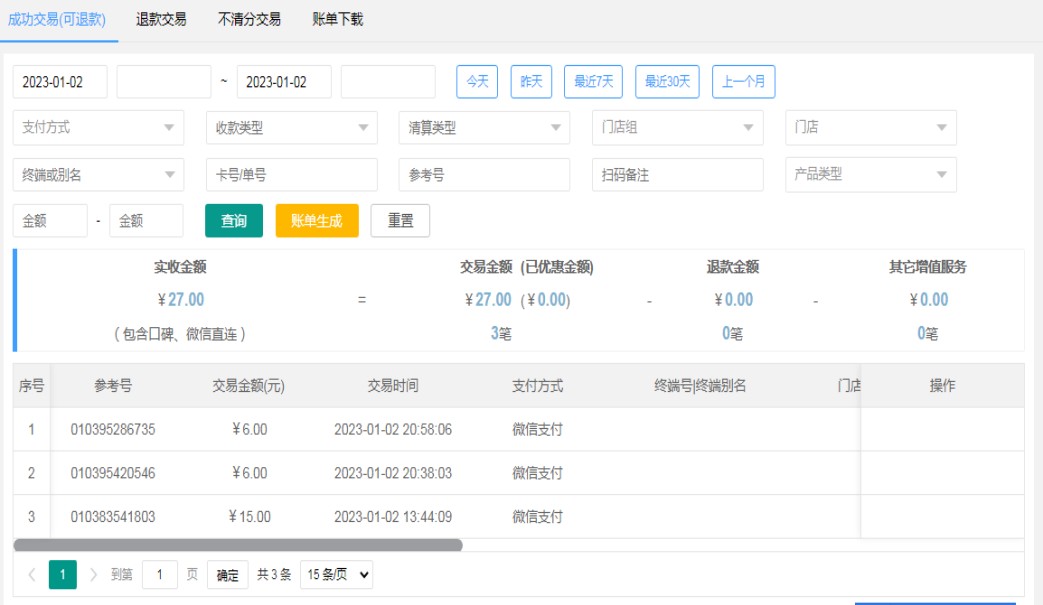Image resolution: width=1043 pixels, height=605 pixels.
Task: Click the 重置 reset button
Action: pos(400,221)
